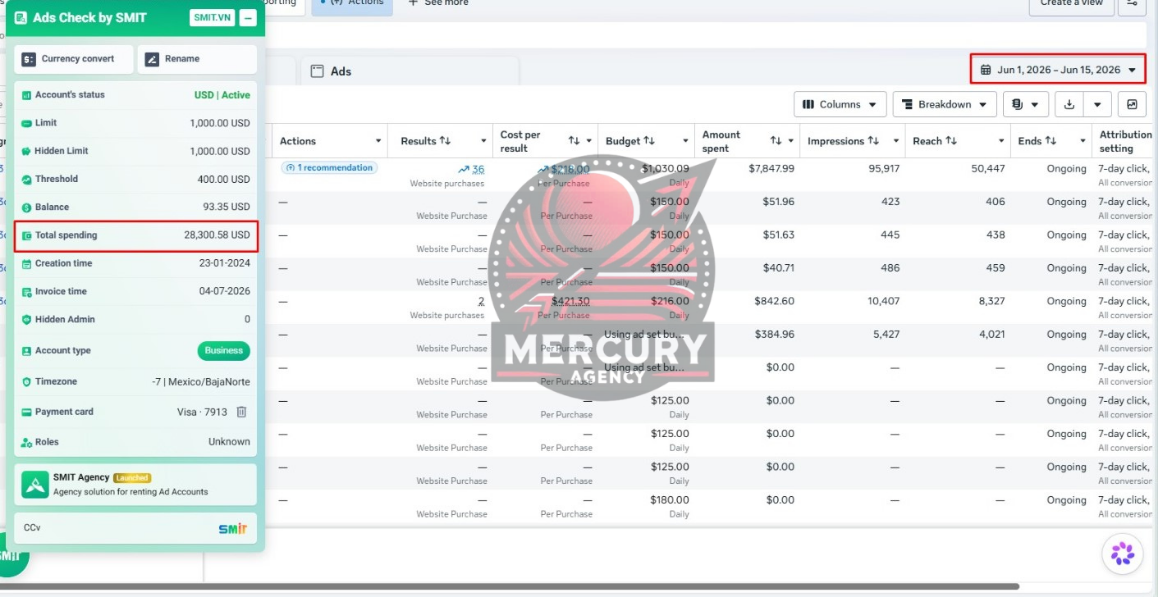Screen dimensions: 1158x597
Task: Click the 04-07-2026 invoice time value
Action: 225,292
